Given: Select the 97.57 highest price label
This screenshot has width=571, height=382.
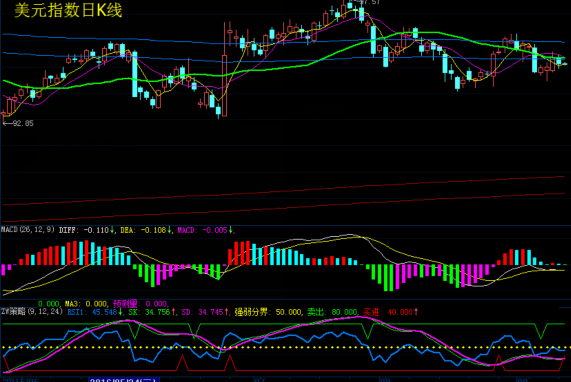Looking at the screenshot, I should tap(370, 2).
